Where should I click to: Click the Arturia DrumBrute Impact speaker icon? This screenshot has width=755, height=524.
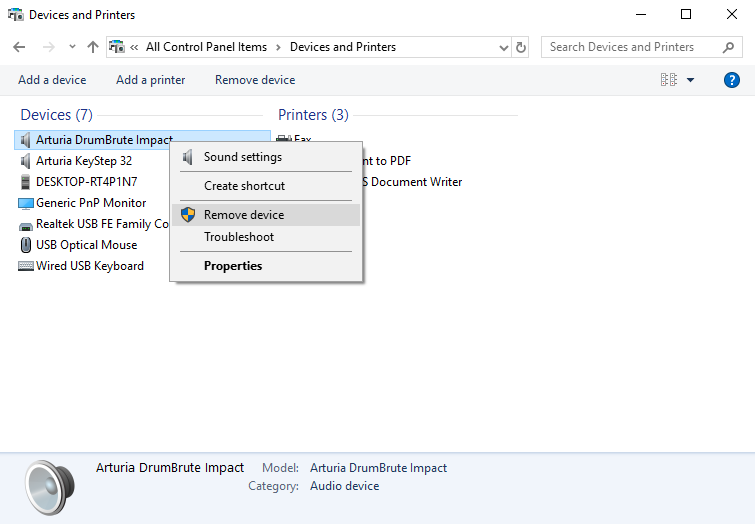click(26, 140)
